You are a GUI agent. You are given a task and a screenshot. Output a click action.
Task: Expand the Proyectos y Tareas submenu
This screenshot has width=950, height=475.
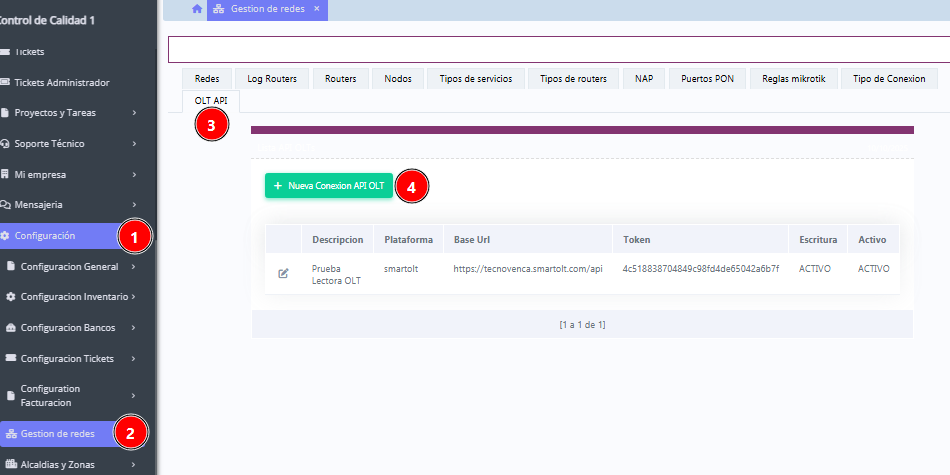134,113
